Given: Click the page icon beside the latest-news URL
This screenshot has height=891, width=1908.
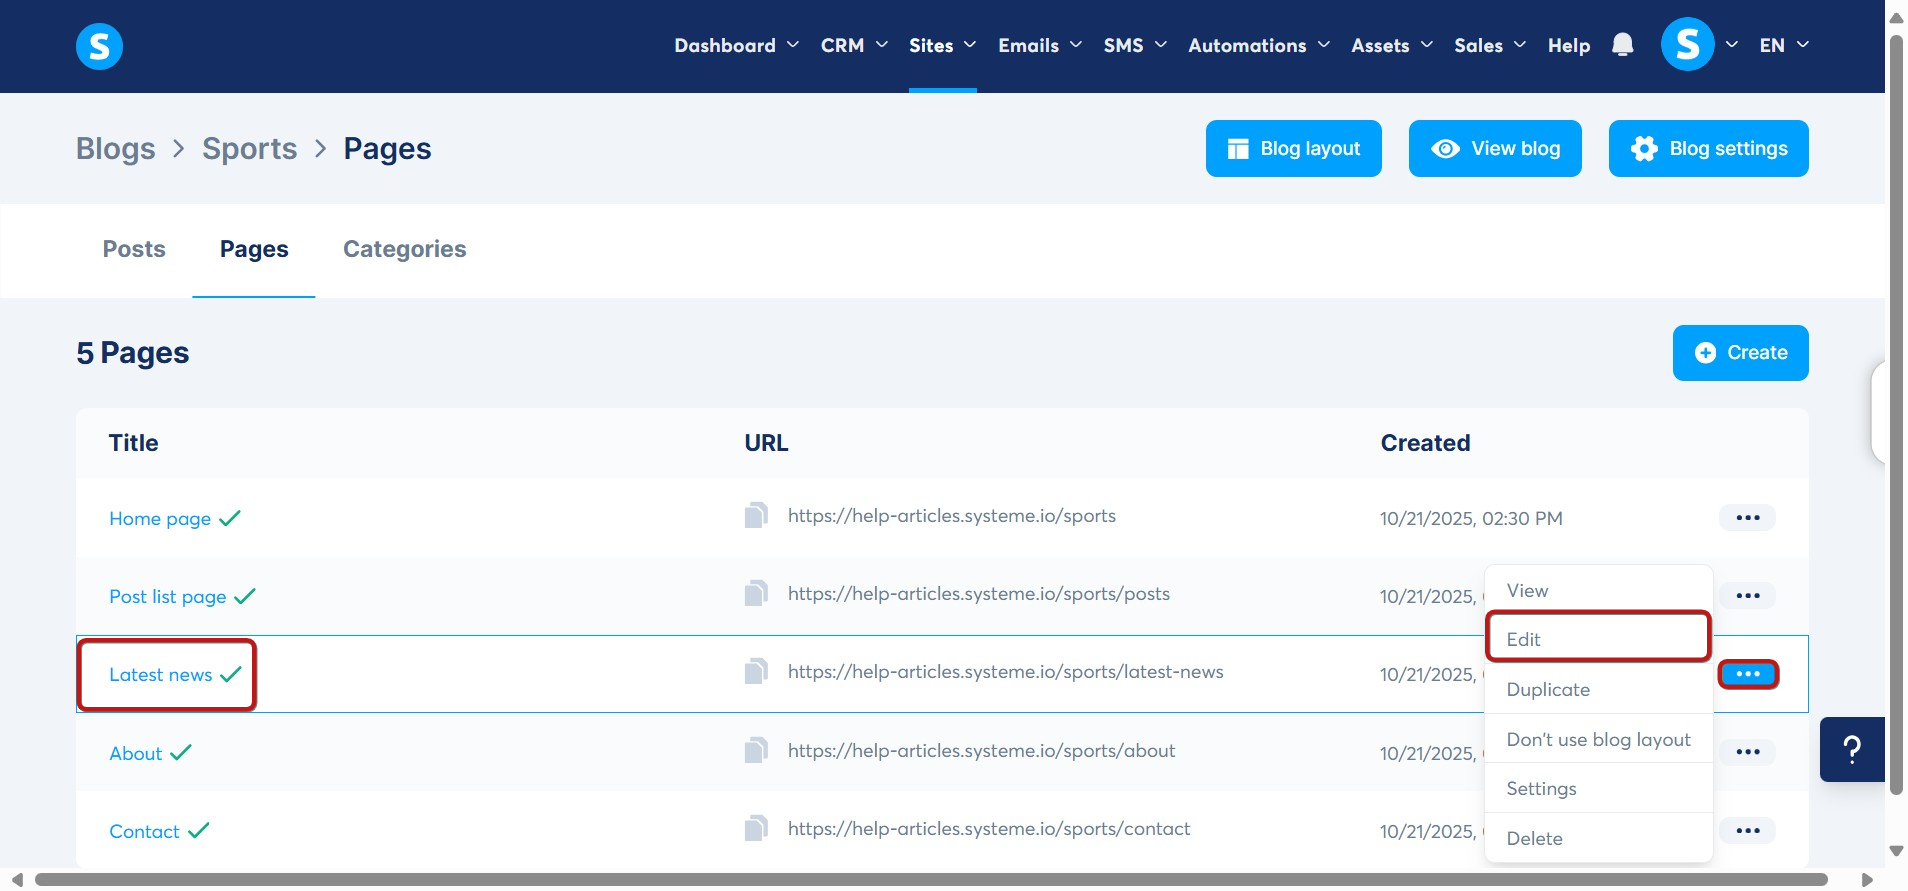Looking at the screenshot, I should (x=756, y=671).
